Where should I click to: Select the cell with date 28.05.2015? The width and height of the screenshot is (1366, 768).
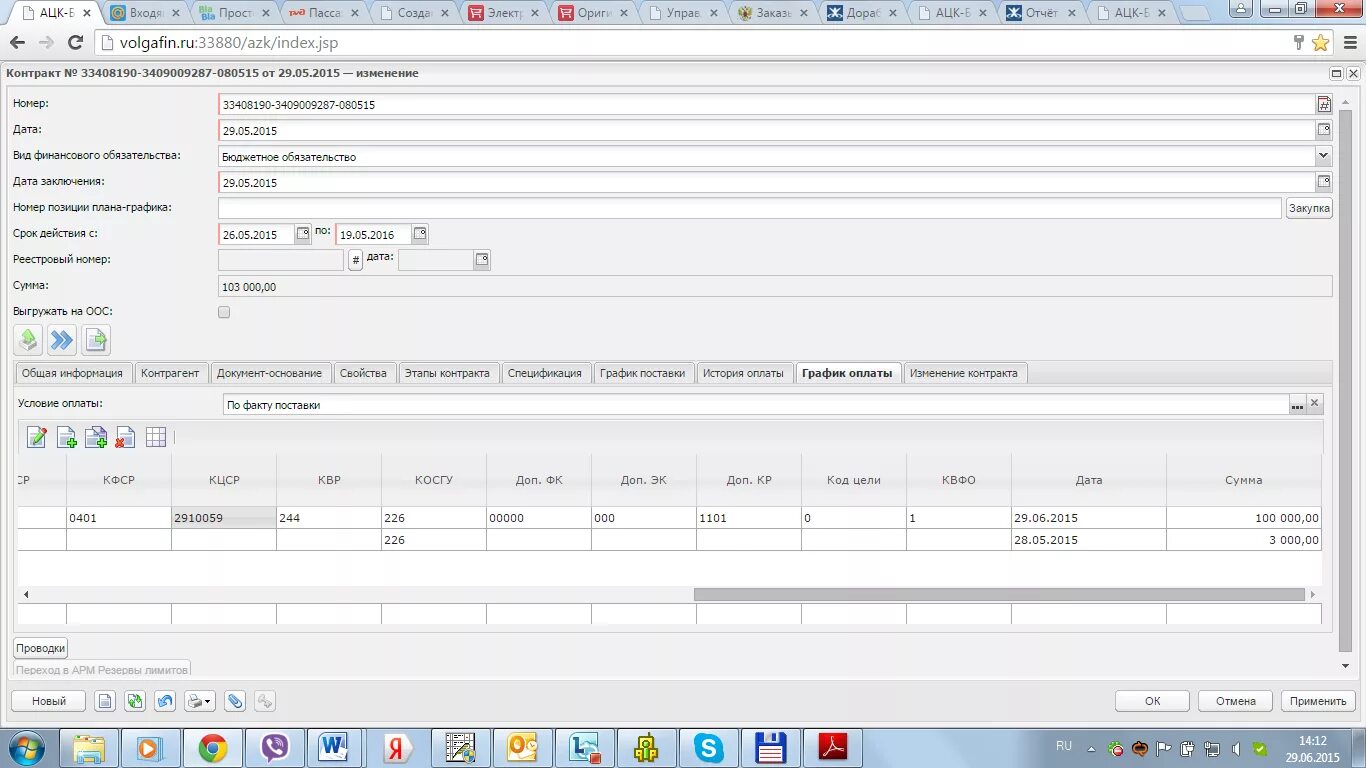(x=1089, y=540)
